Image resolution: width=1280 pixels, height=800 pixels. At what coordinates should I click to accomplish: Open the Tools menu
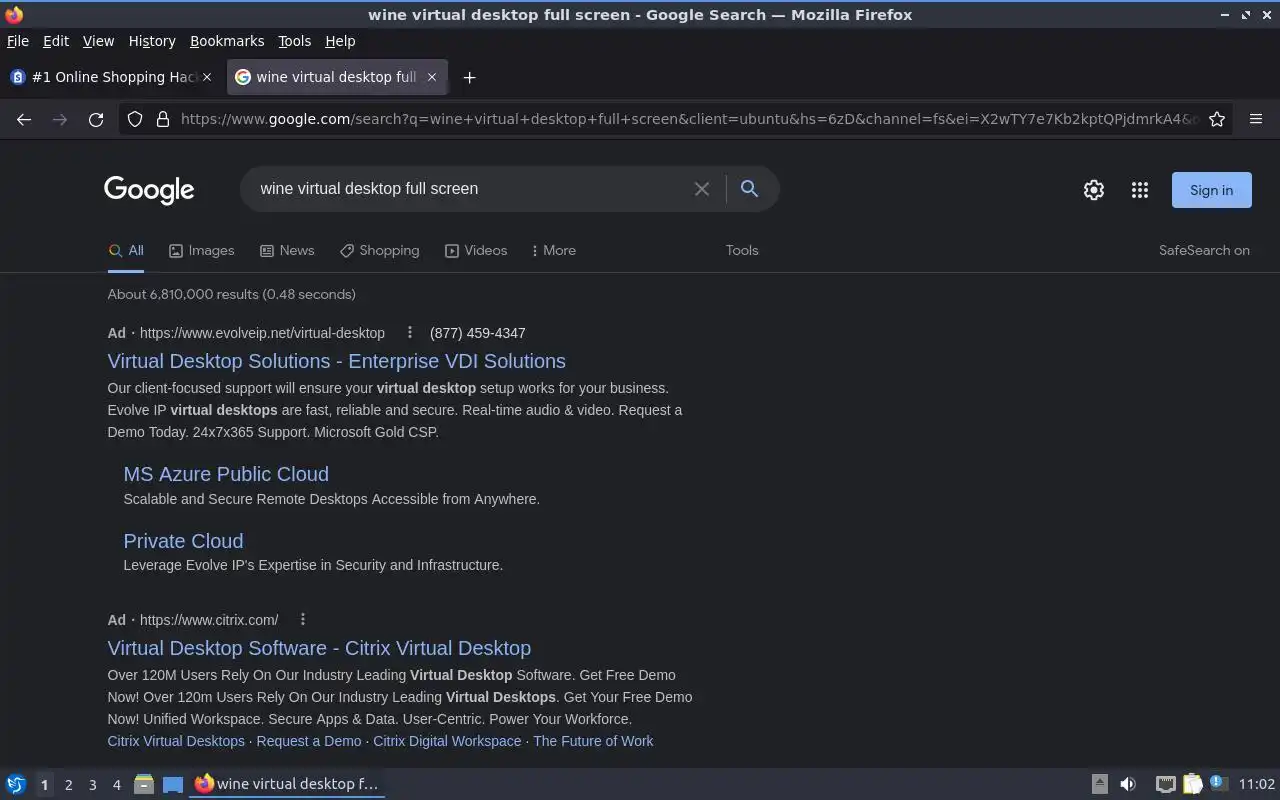coord(294,41)
